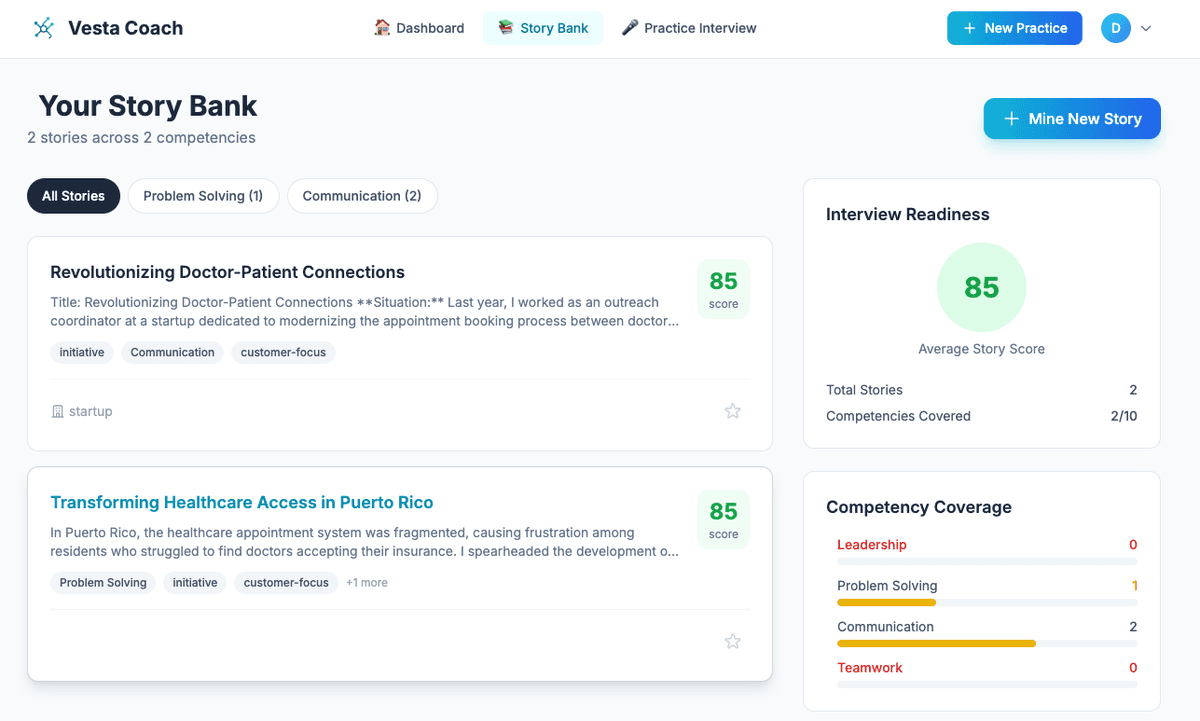Select the All Stories filter
Image resolution: width=1200 pixels, height=721 pixels.
coord(73,196)
